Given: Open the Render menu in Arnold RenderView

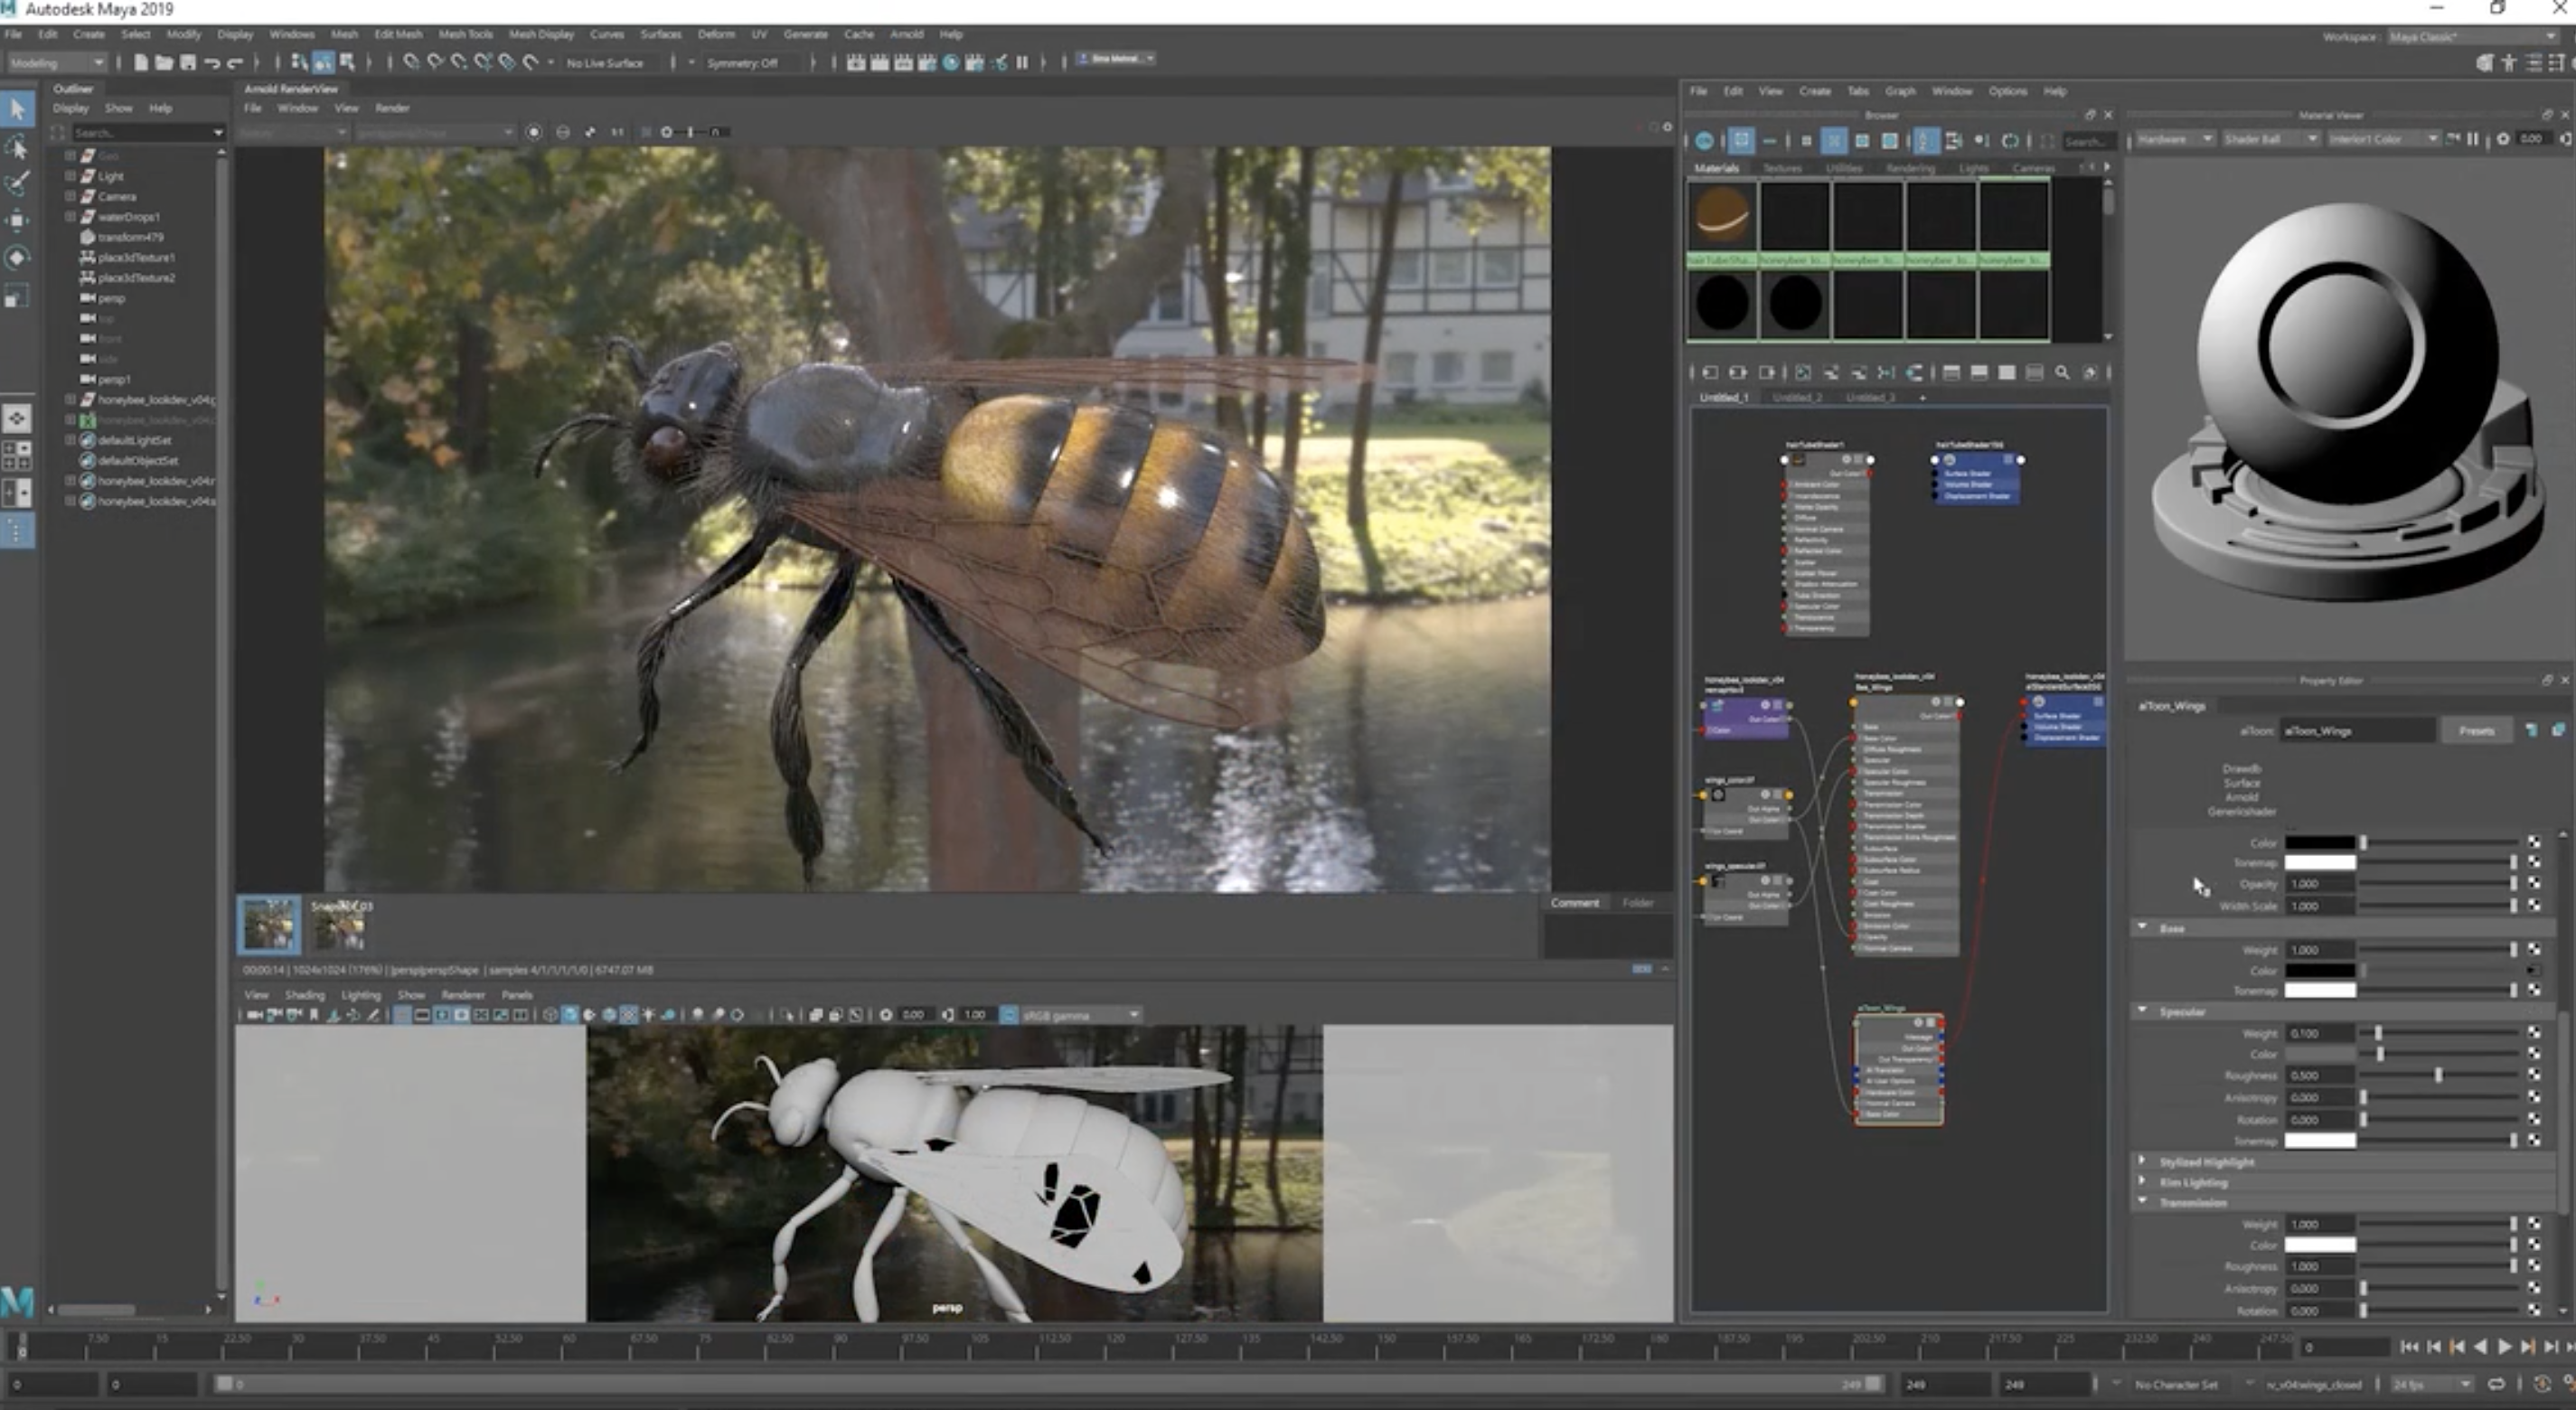Looking at the screenshot, I should point(392,108).
